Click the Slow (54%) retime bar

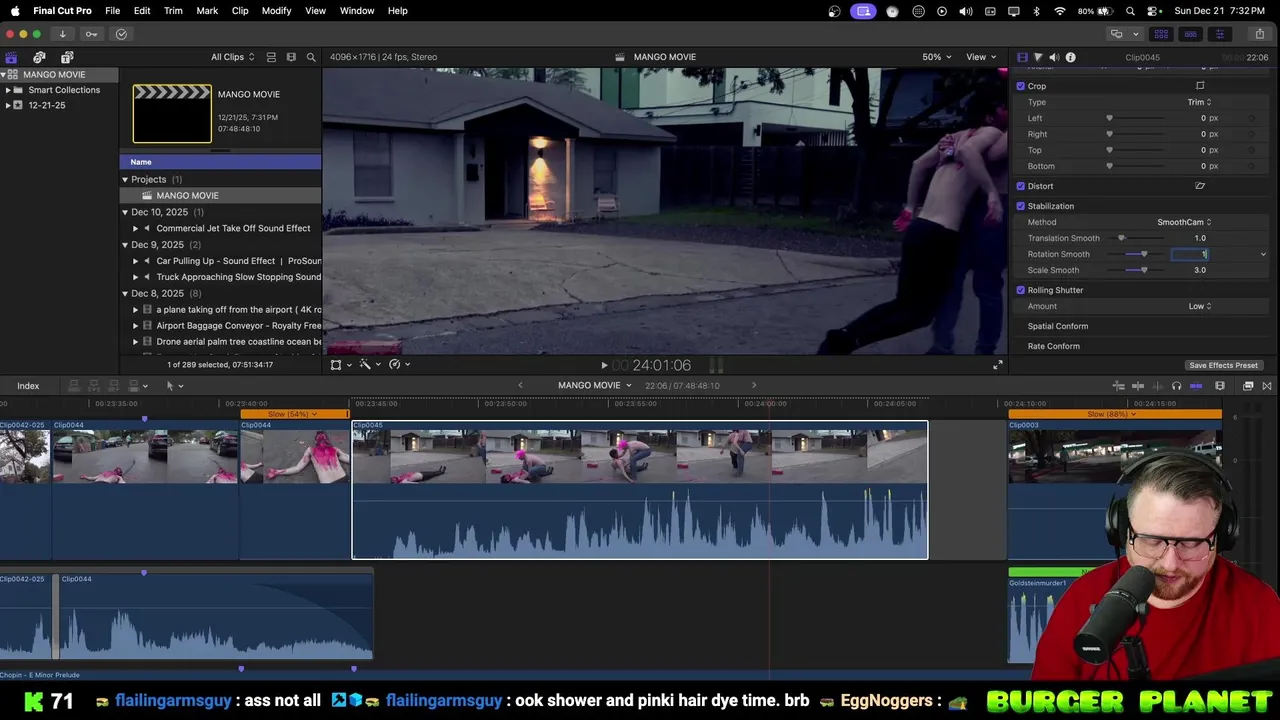[294, 414]
